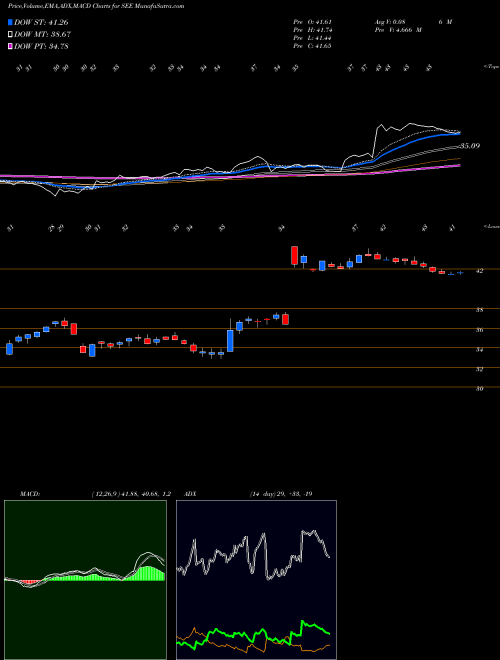Click ADX parameters '(14 day) 29, +33, -19'

coord(280,494)
